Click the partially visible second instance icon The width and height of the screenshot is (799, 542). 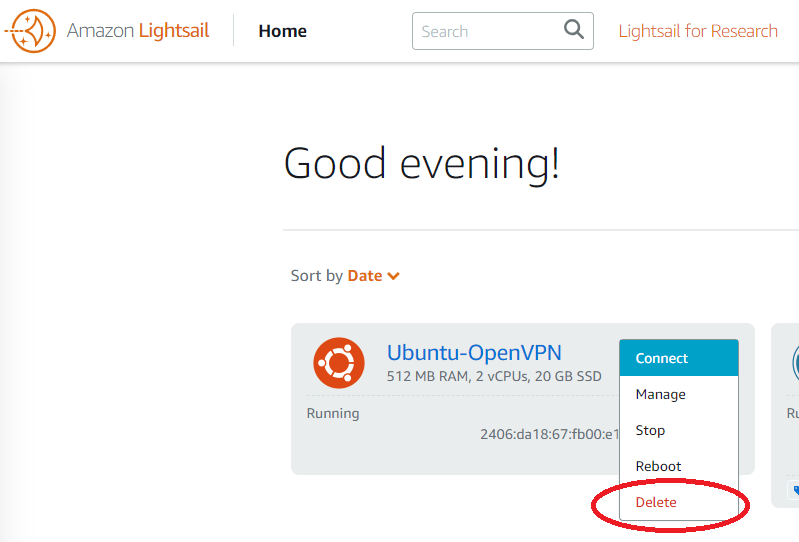coord(794,363)
